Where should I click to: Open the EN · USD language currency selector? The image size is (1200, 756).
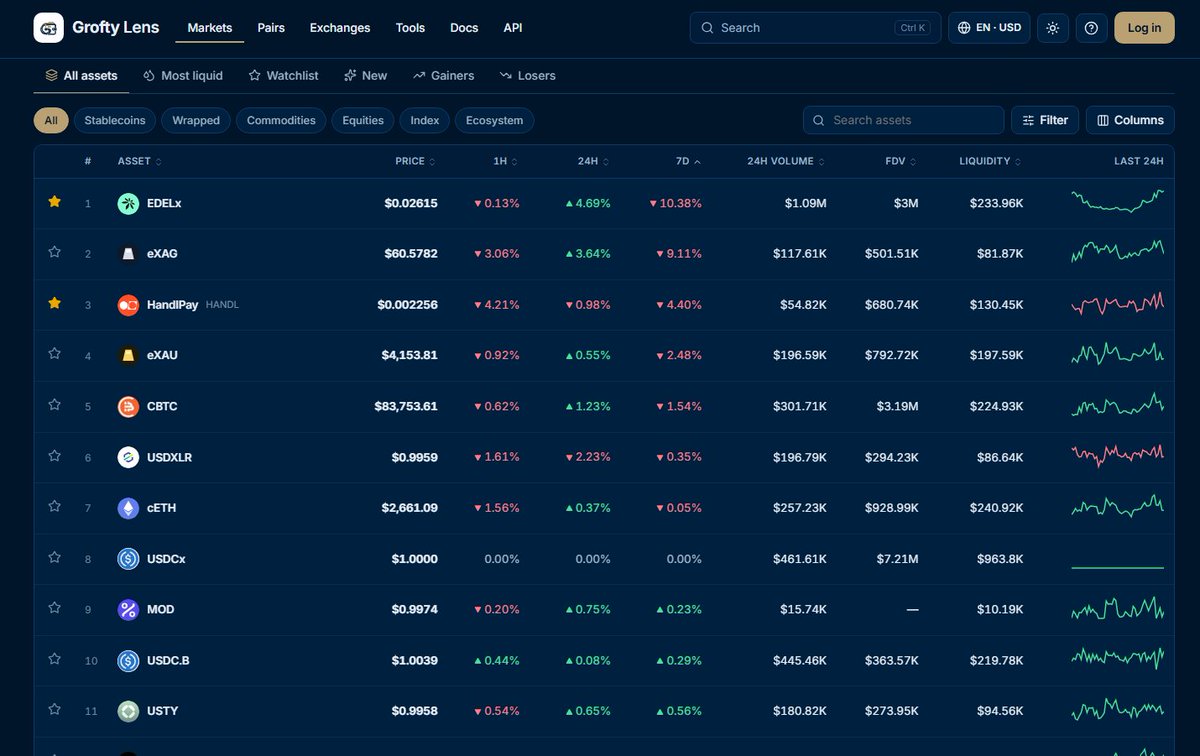pos(989,28)
